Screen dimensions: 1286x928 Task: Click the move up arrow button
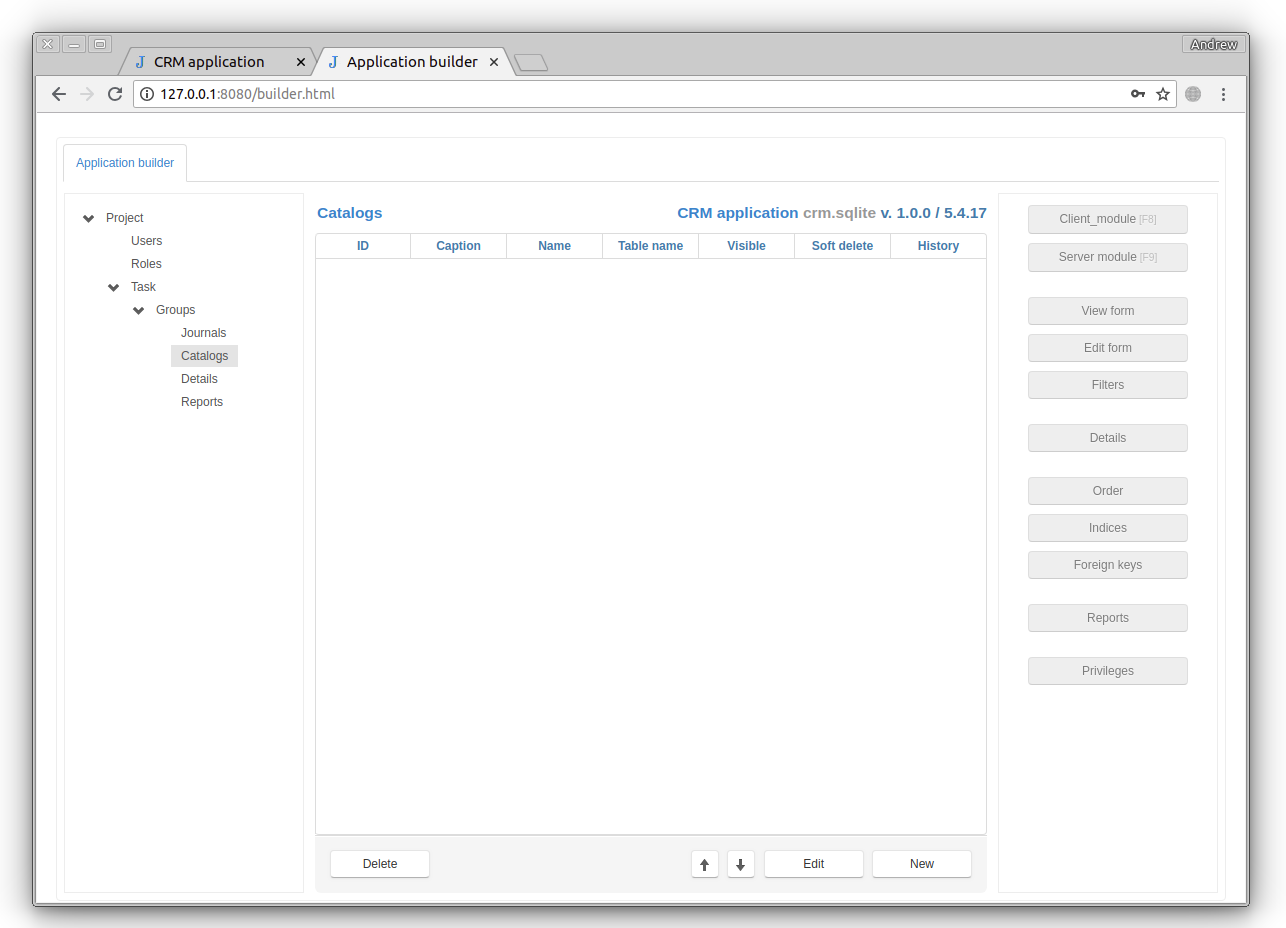click(x=705, y=864)
